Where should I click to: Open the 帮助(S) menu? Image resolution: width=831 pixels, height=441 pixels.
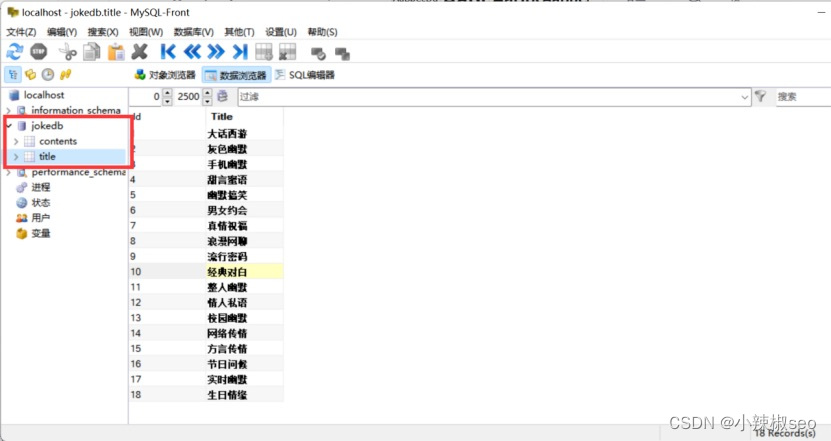point(322,32)
